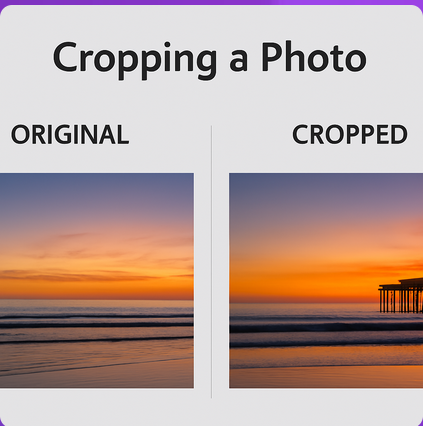Click the pier silhouette in the cropped photo

(401, 295)
